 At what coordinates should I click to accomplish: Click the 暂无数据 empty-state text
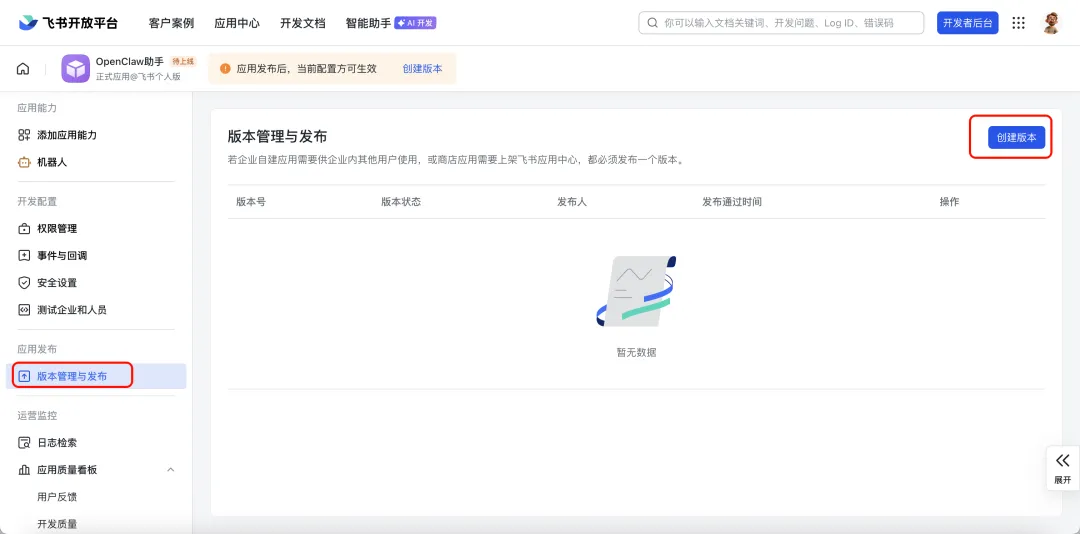636,352
